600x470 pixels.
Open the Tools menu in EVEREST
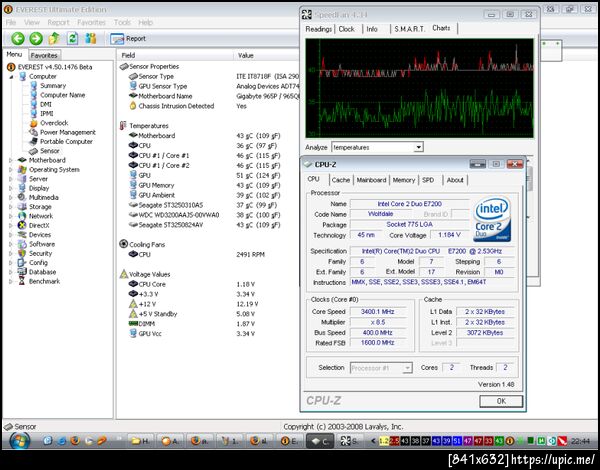pos(122,23)
